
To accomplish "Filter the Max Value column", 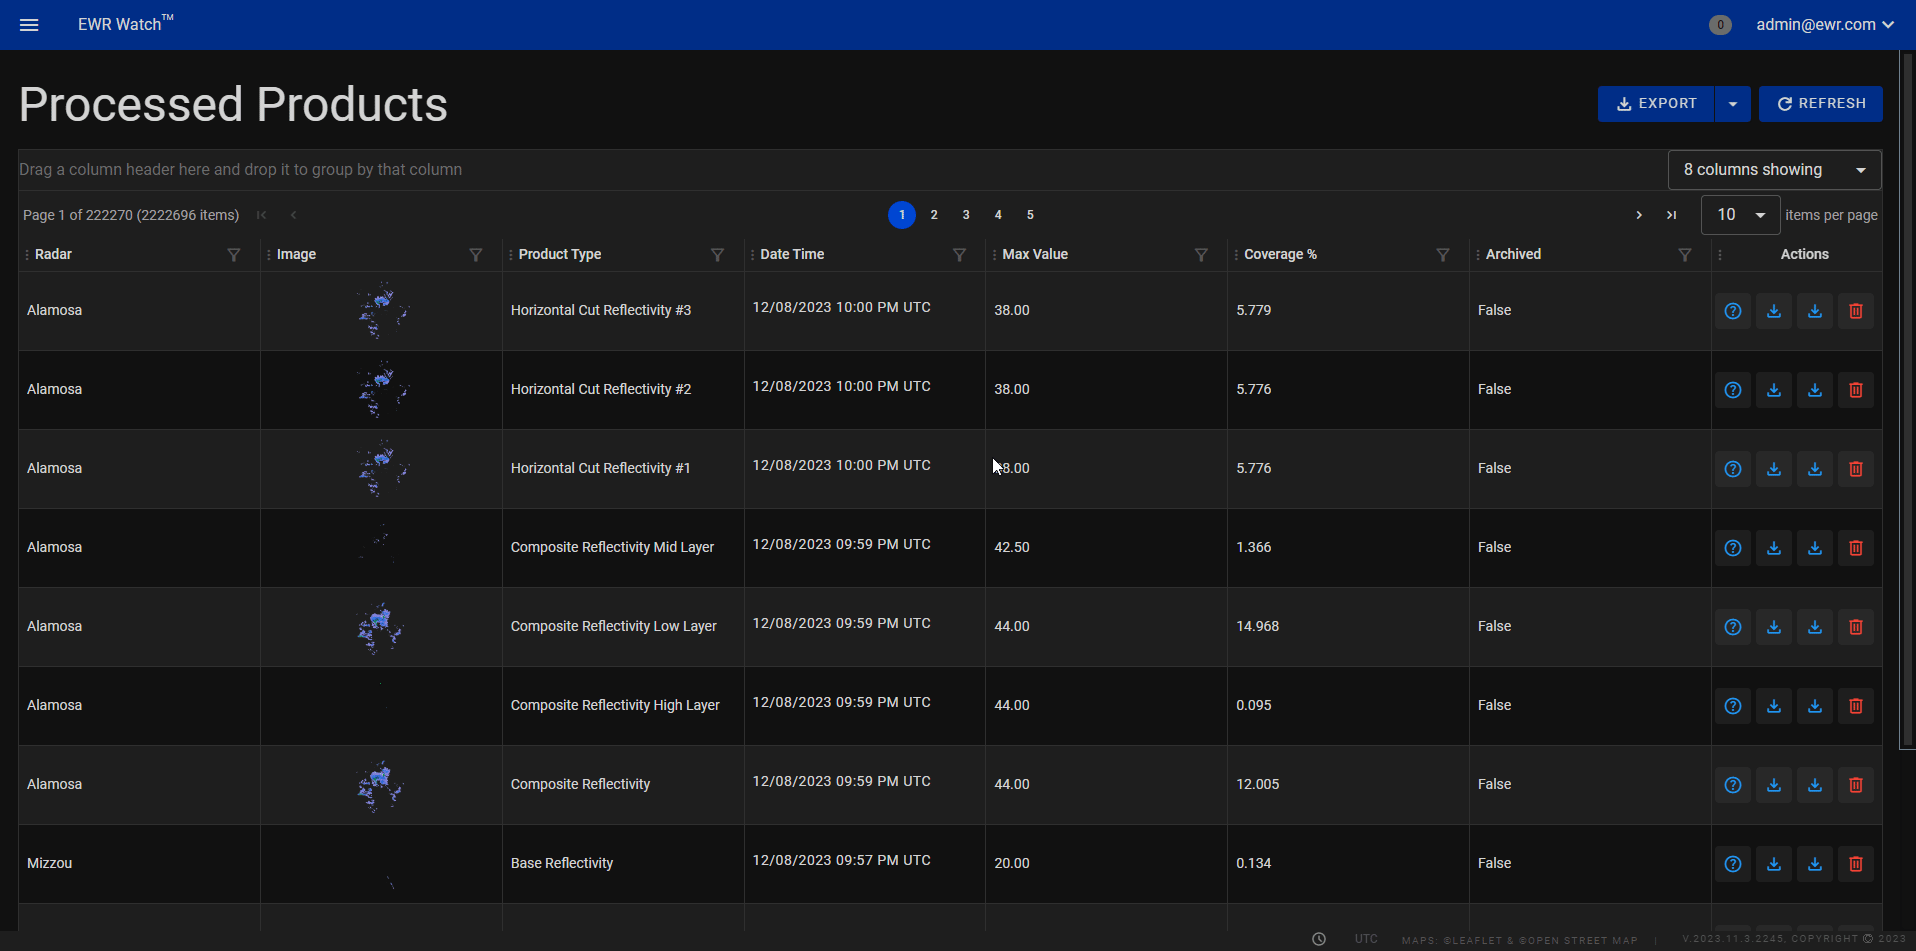I will (1201, 255).
